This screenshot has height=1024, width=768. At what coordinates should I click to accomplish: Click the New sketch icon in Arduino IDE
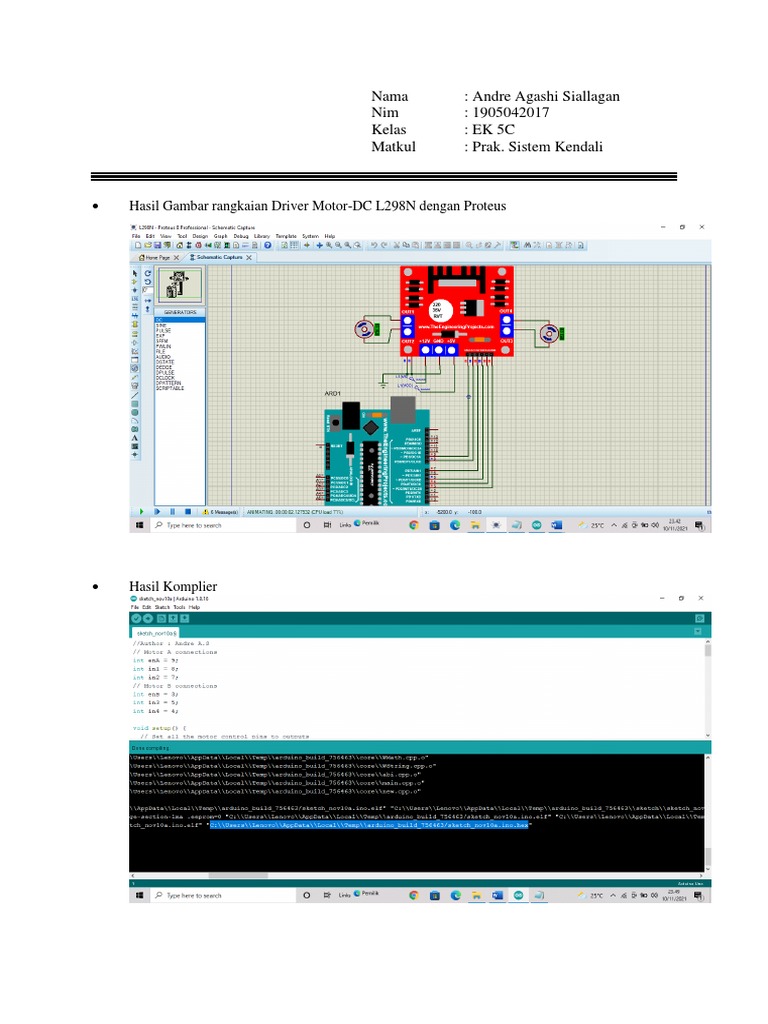click(161, 618)
